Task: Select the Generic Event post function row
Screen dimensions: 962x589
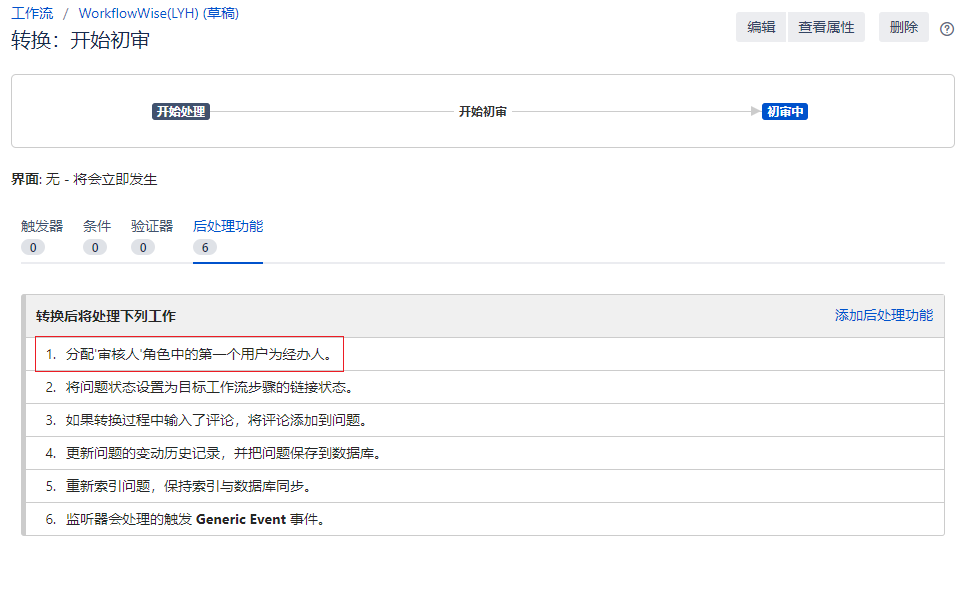Action: coord(196,520)
